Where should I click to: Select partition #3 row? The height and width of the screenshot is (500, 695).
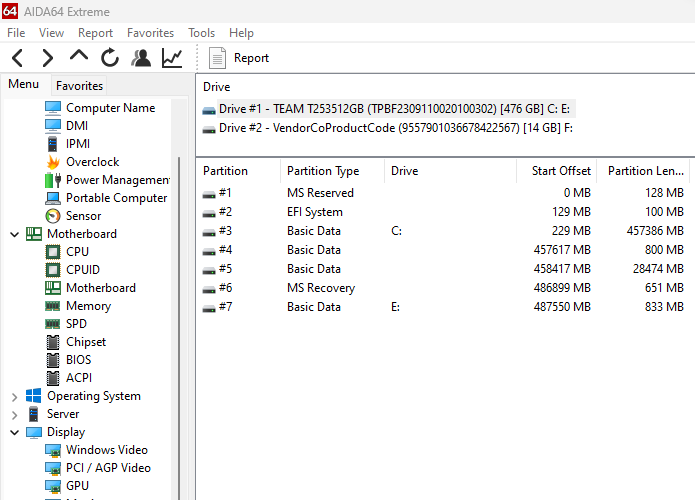[443, 231]
